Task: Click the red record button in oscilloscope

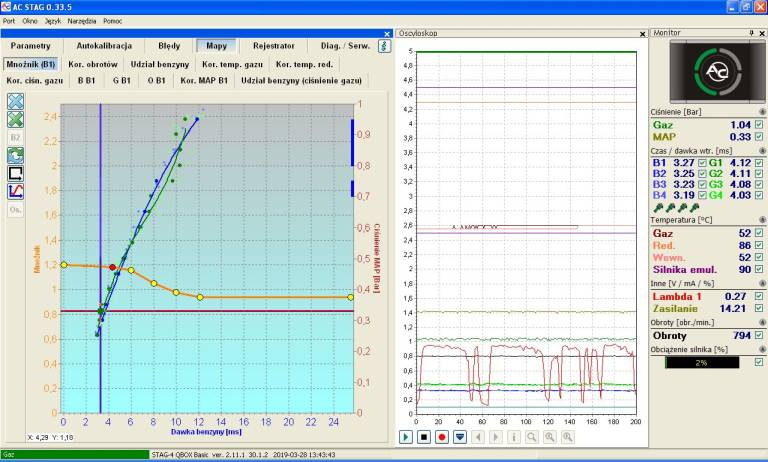Action: 442,437
